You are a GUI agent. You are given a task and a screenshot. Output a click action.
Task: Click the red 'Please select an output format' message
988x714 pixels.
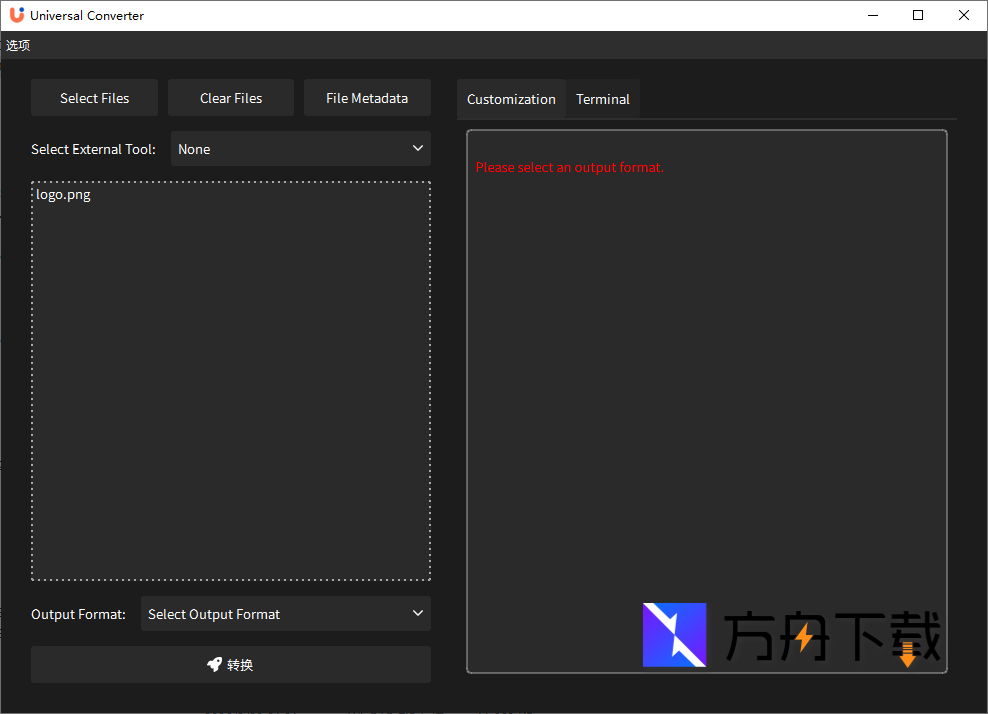(569, 167)
